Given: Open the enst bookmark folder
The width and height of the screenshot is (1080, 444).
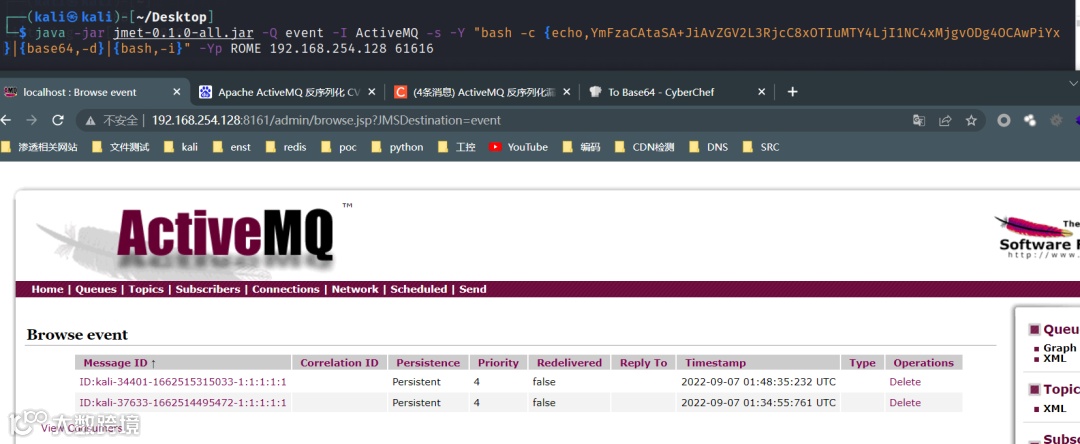Looking at the screenshot, I should pyautogui.click(x=231, y=147).
